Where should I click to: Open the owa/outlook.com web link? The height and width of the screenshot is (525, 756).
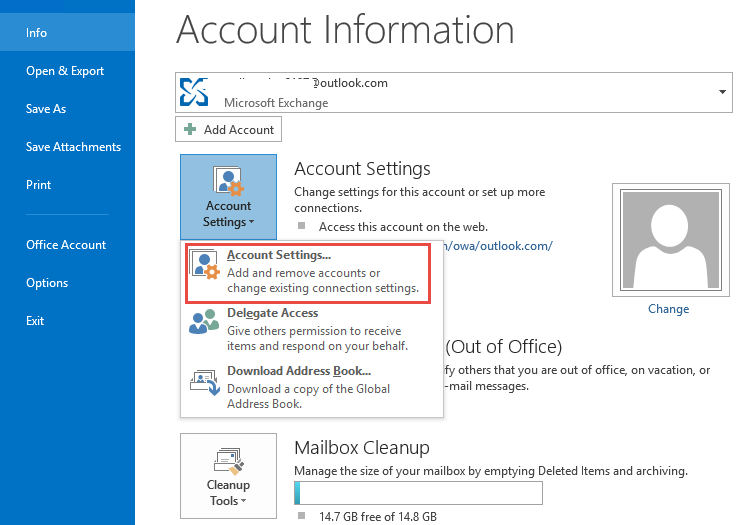(x=498, y=246)
